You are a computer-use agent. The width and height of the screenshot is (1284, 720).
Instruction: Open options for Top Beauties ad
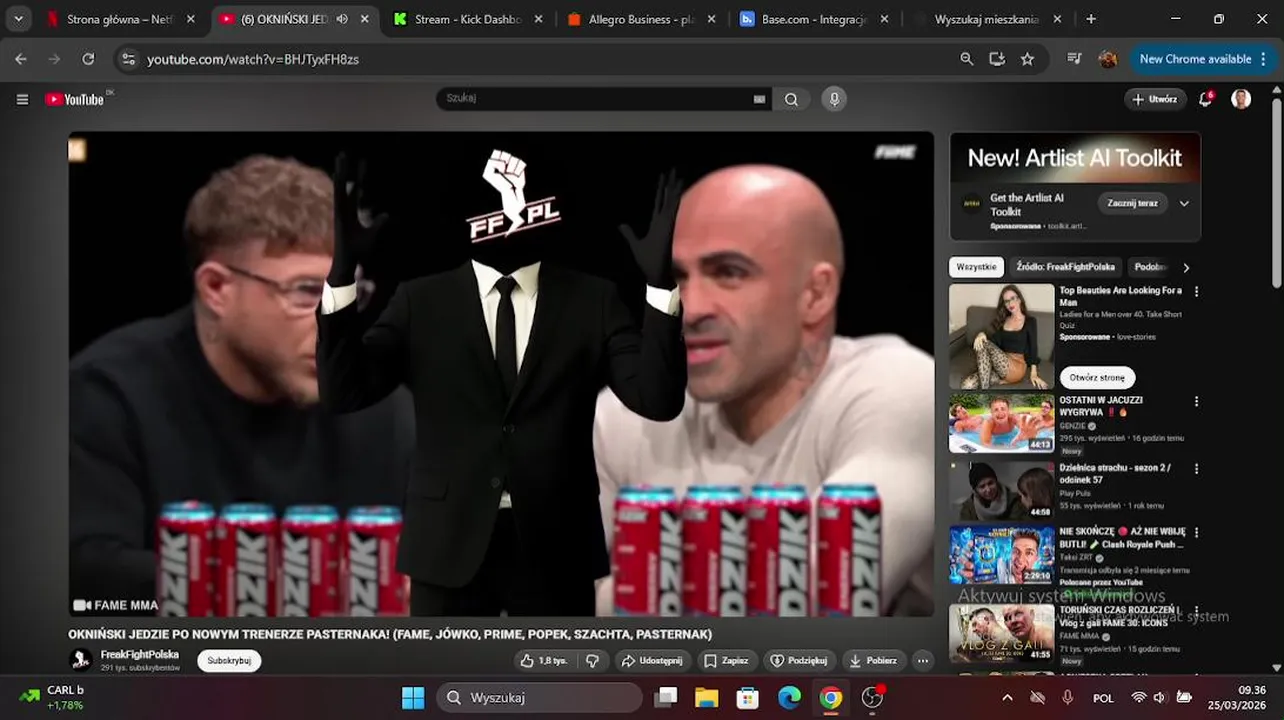(x=1196, y=292)
